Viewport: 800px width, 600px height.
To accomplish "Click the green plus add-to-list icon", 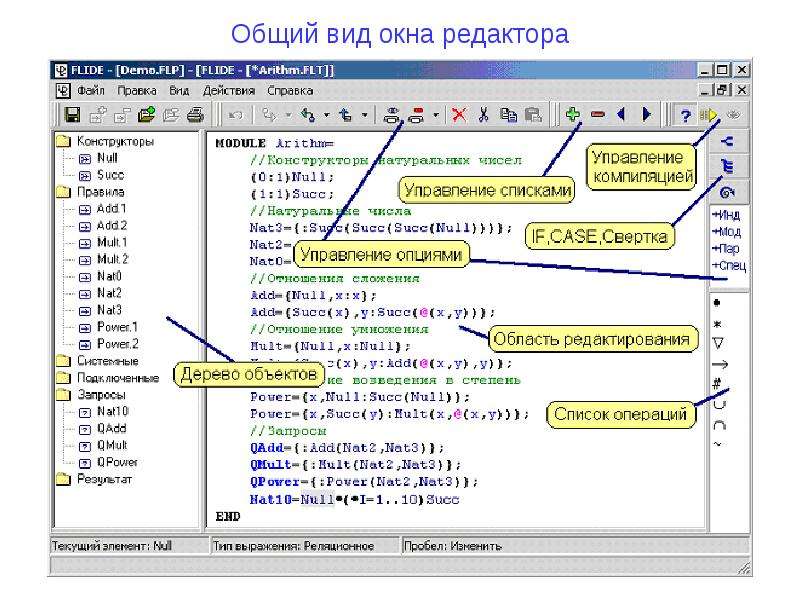I will click(573, 114).
